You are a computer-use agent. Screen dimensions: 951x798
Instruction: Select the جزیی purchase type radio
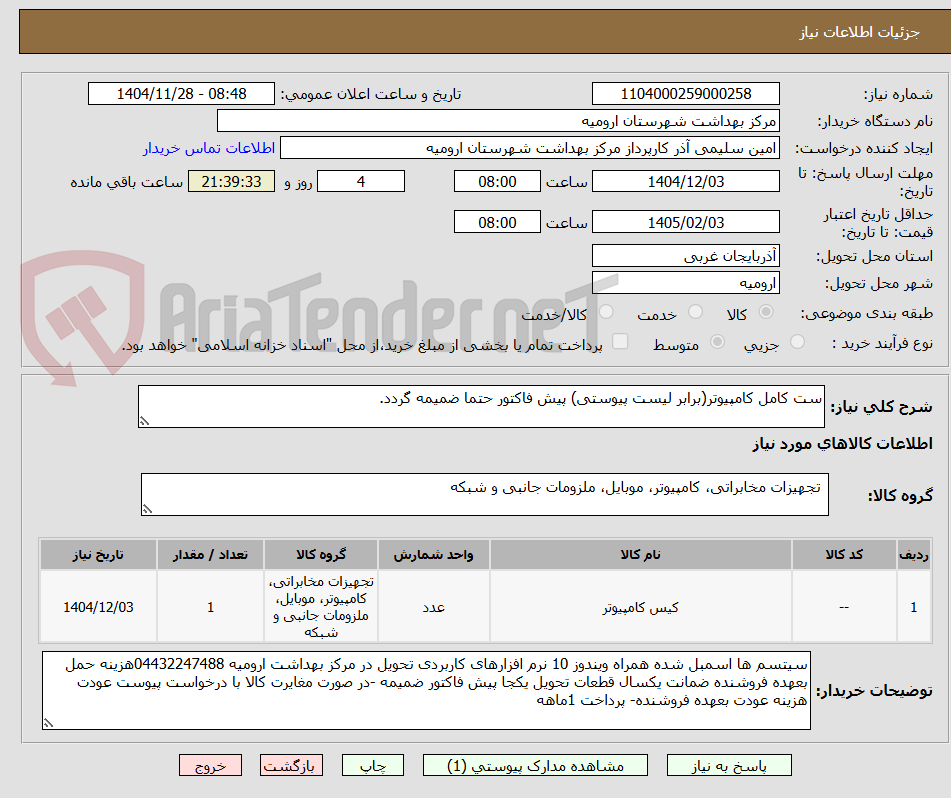tap(798, 342)
